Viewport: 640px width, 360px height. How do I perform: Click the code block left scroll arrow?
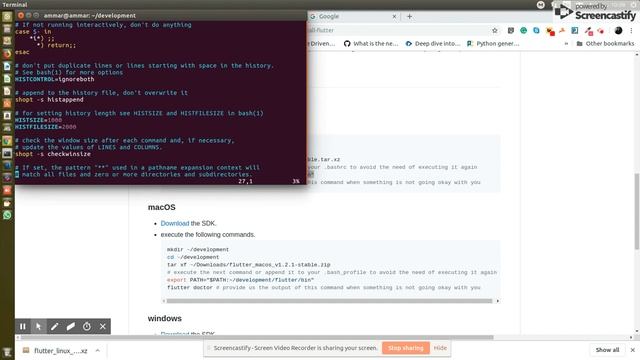[164, 301]
